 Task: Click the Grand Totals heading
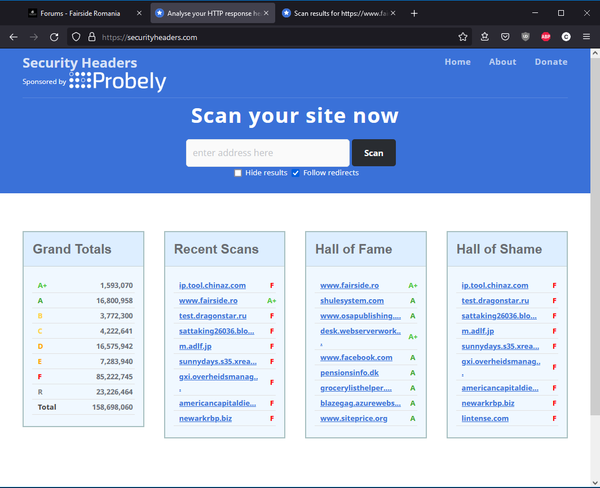tap(72, 249)
